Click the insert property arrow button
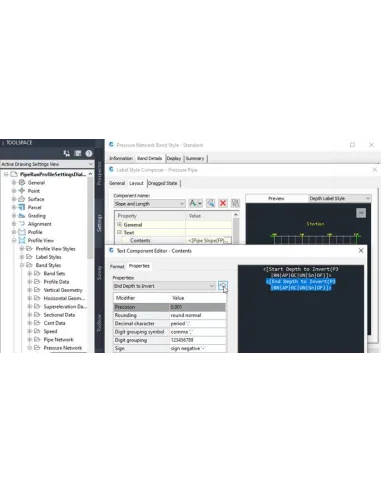Image resolution: width=381 pixels, height=492 pixels. pos(223,286)
